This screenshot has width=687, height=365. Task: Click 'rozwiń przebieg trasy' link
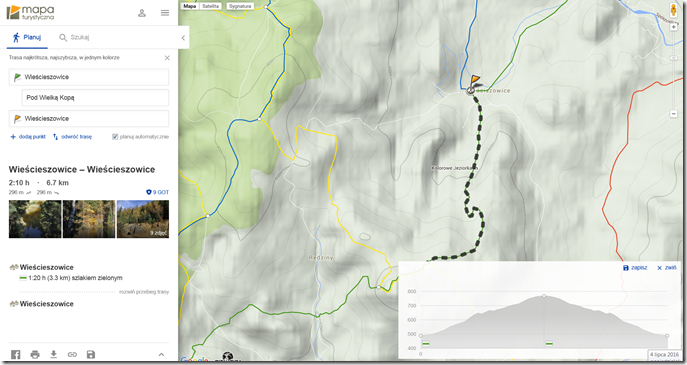(x=144, y=292)
